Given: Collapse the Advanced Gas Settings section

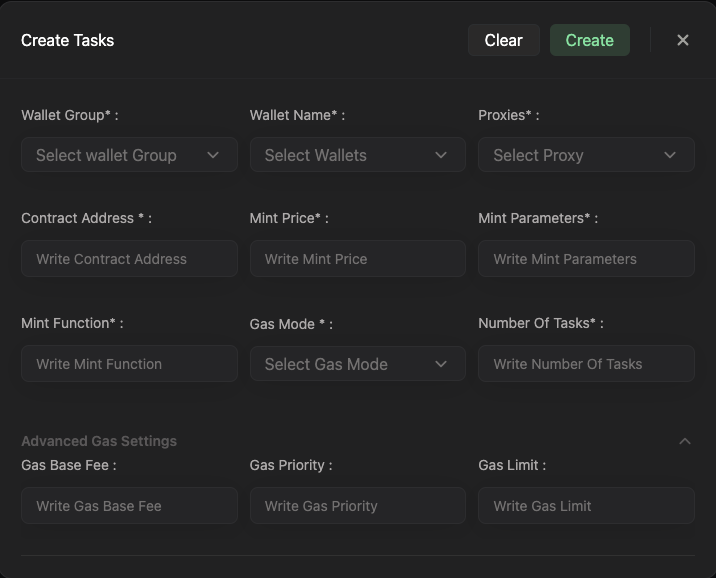Looking at the screenshot, I should [685, 441].
